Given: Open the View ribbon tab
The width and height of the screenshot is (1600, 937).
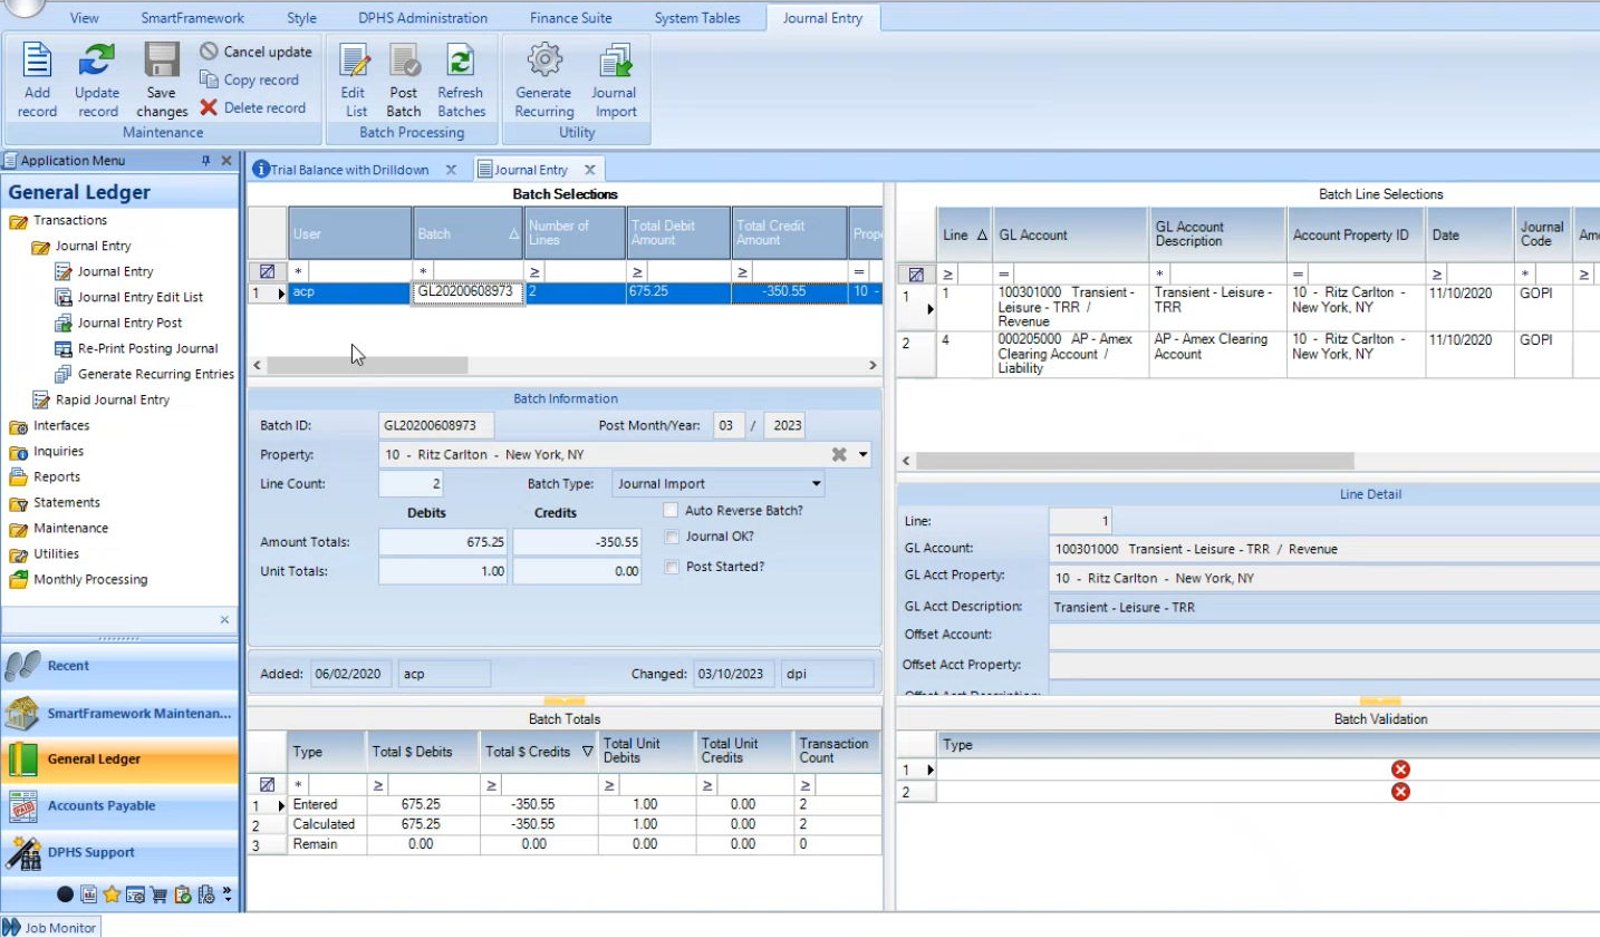Looking at the screenshot, I should 84,18.
